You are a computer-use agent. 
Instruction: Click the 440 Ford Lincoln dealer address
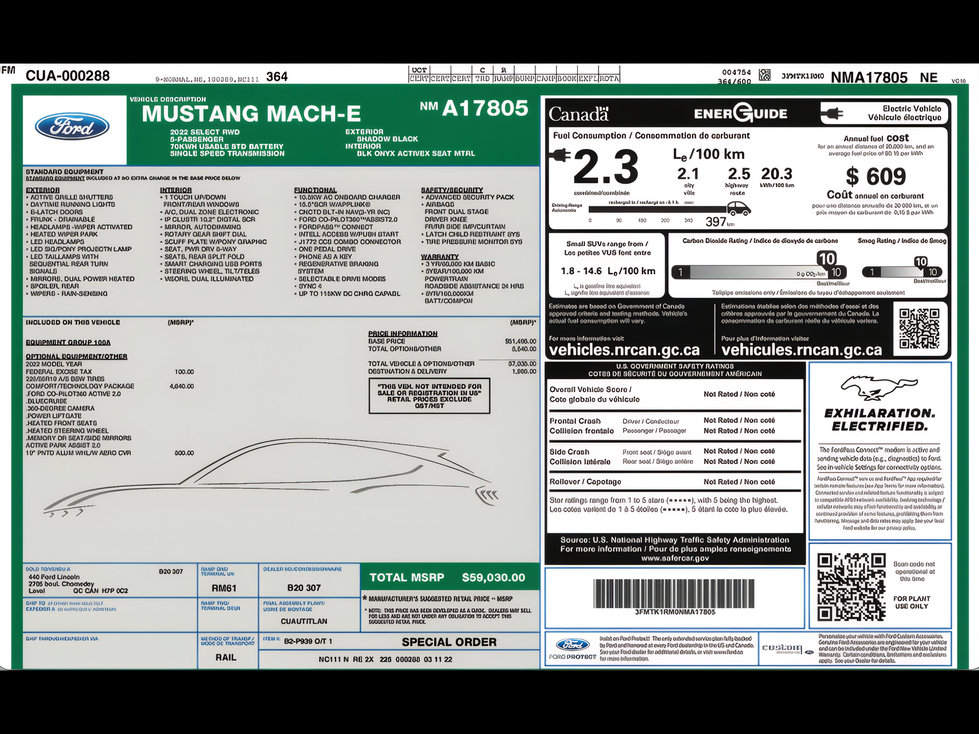click(78, 584)
